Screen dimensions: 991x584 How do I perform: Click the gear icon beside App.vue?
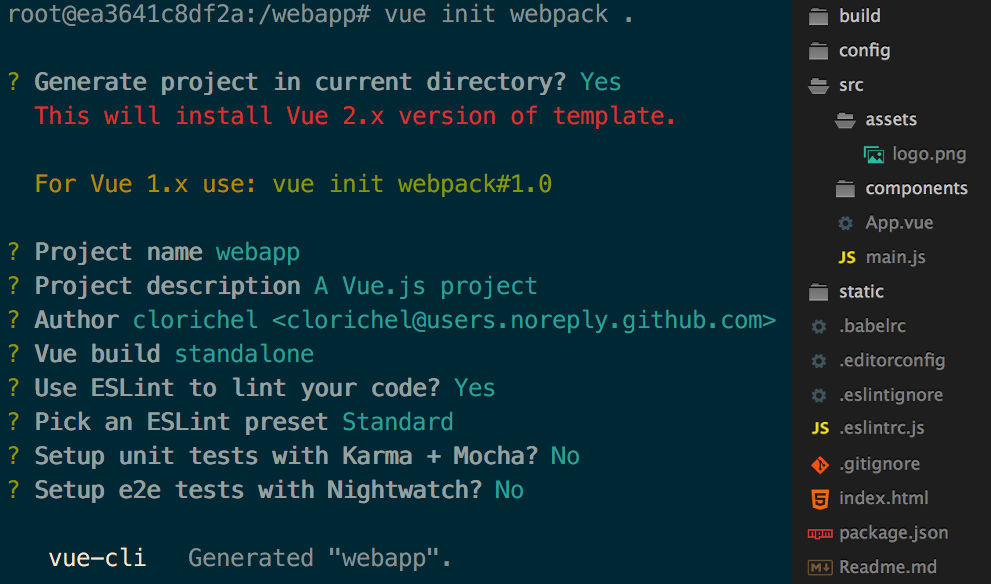845,223
